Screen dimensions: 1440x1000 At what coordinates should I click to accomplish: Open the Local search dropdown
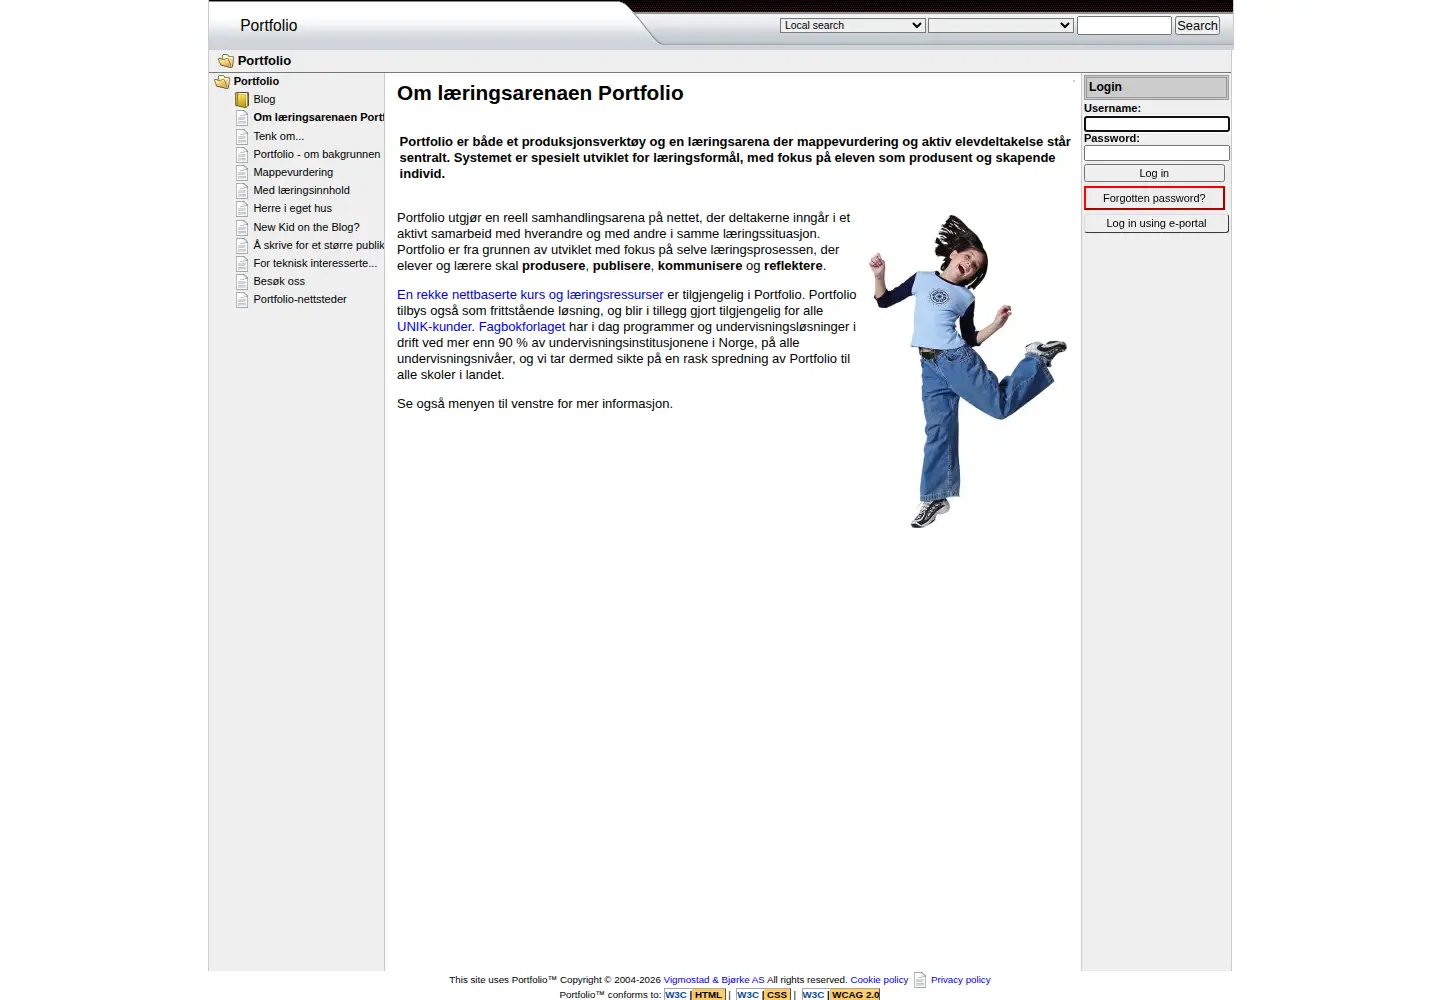pos(852,25)
